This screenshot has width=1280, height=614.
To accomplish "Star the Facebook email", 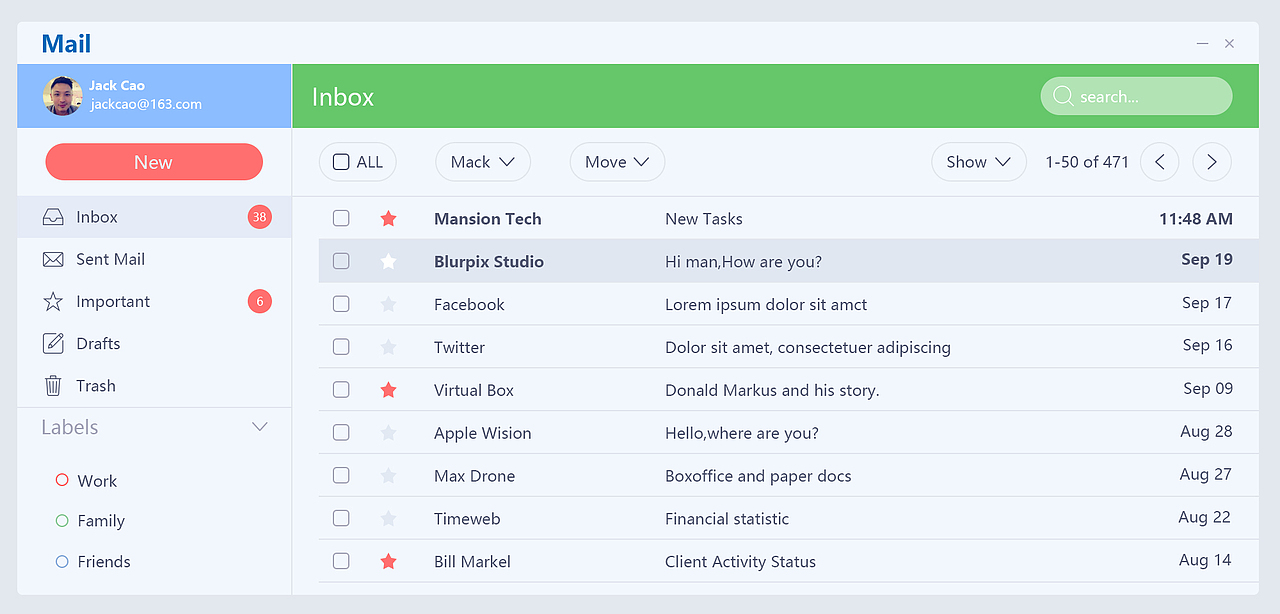I will click(389, 305).
